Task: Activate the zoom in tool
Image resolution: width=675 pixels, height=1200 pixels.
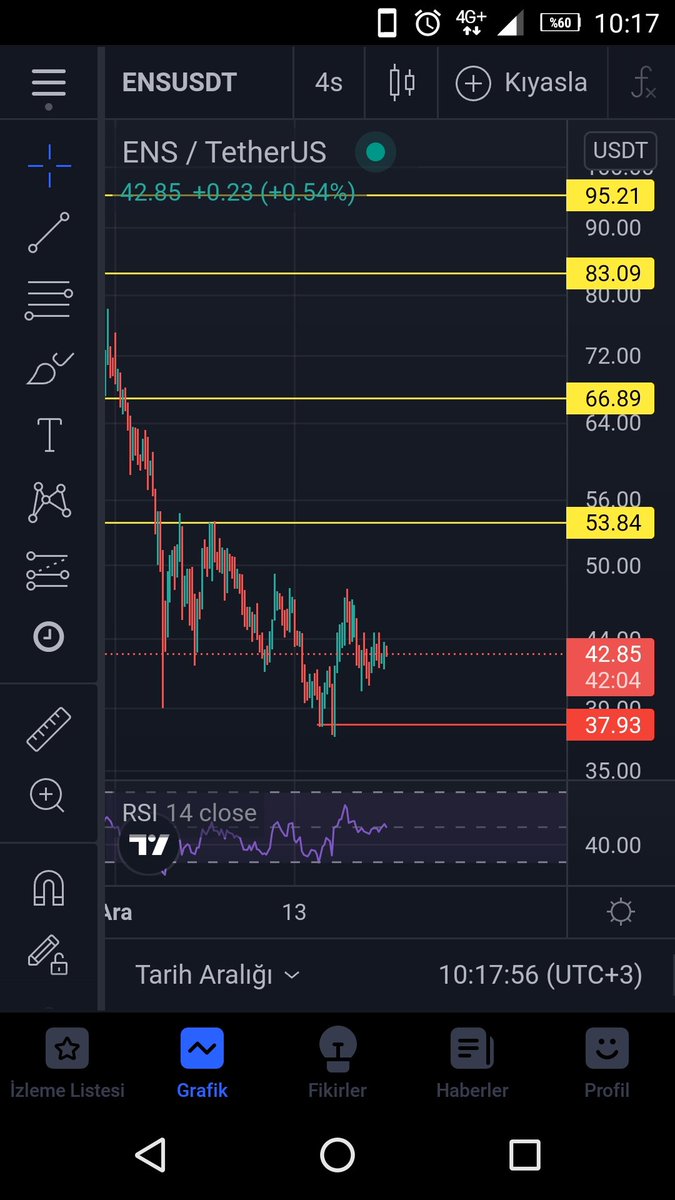Action: [47, 796]
